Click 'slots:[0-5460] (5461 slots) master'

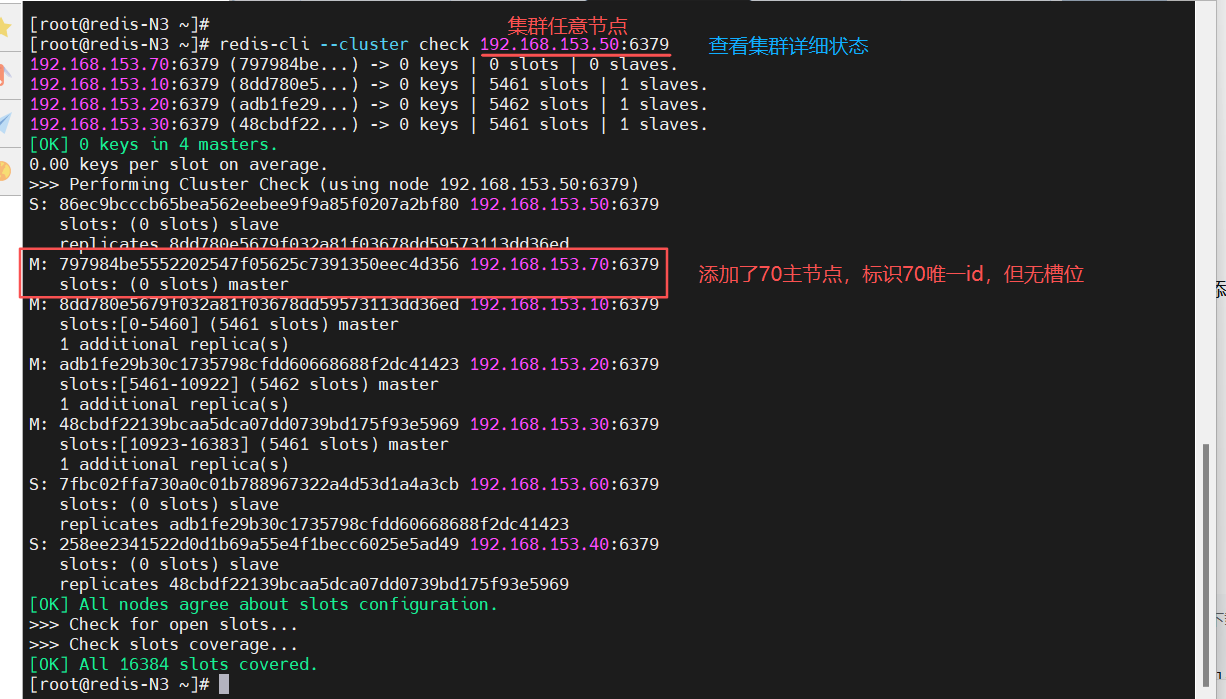229,324
